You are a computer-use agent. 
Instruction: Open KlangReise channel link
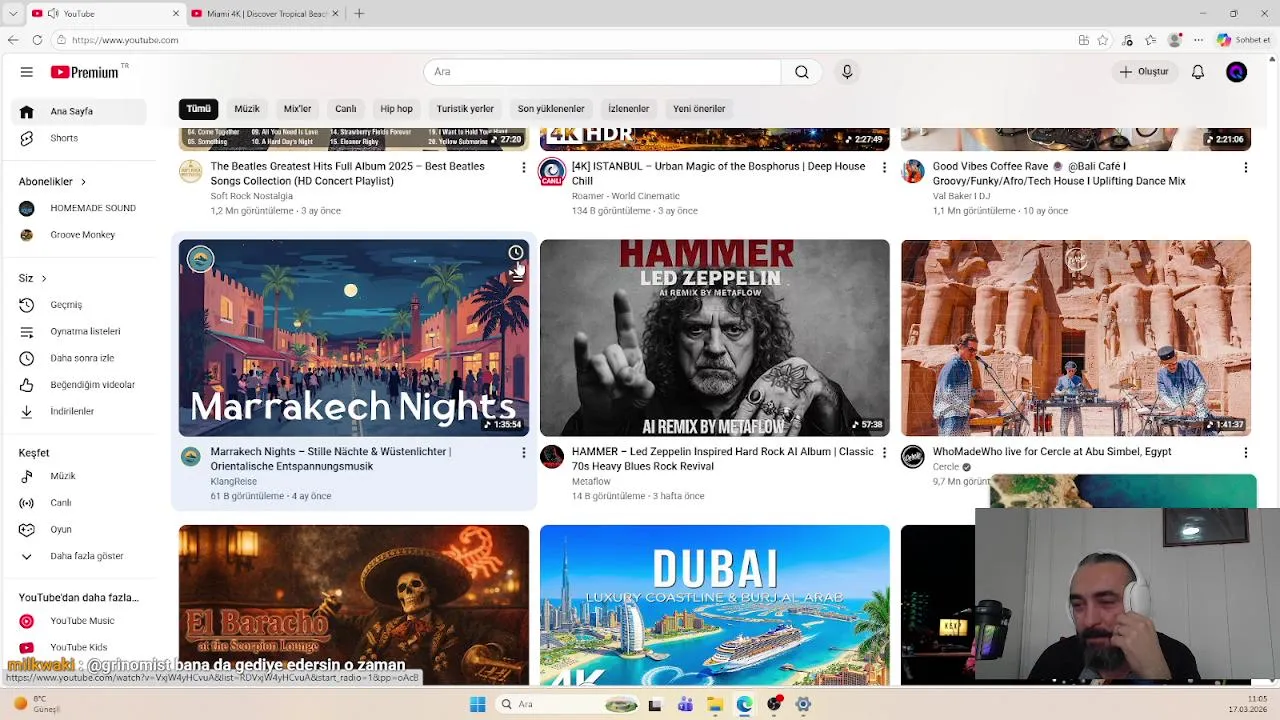(234, 482)
